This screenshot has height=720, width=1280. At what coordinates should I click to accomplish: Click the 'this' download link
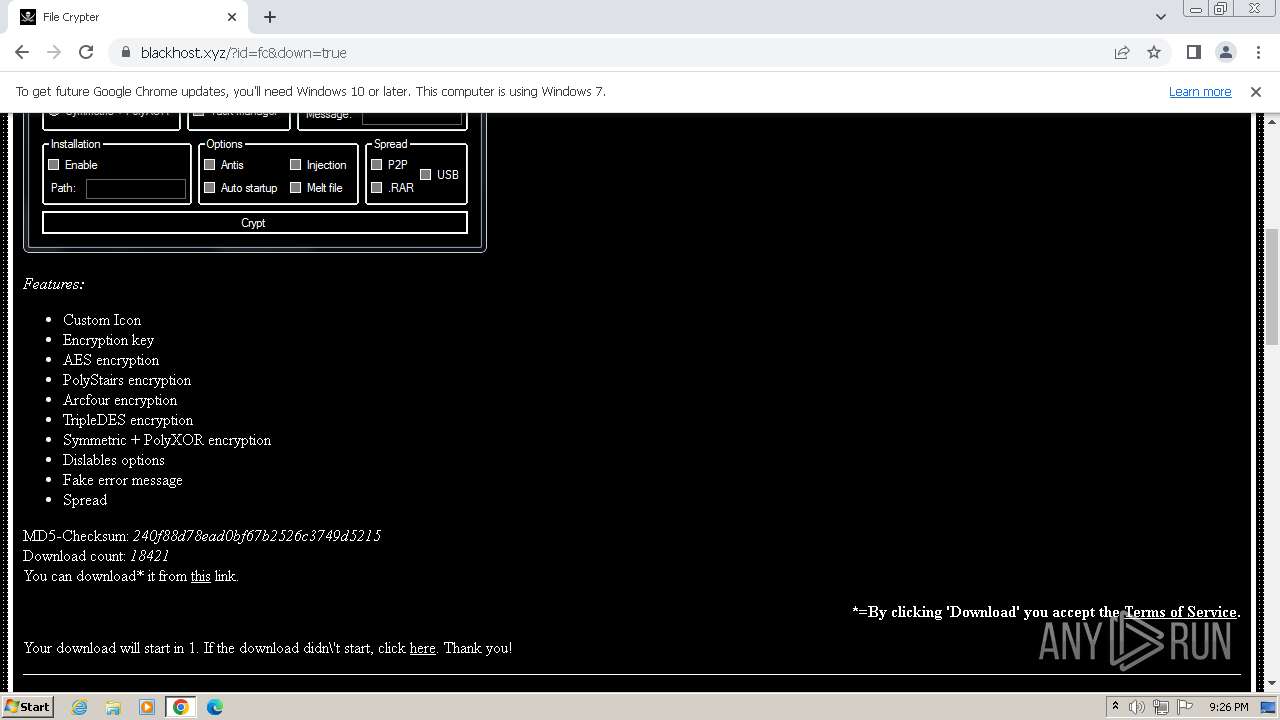pos(201,576)
